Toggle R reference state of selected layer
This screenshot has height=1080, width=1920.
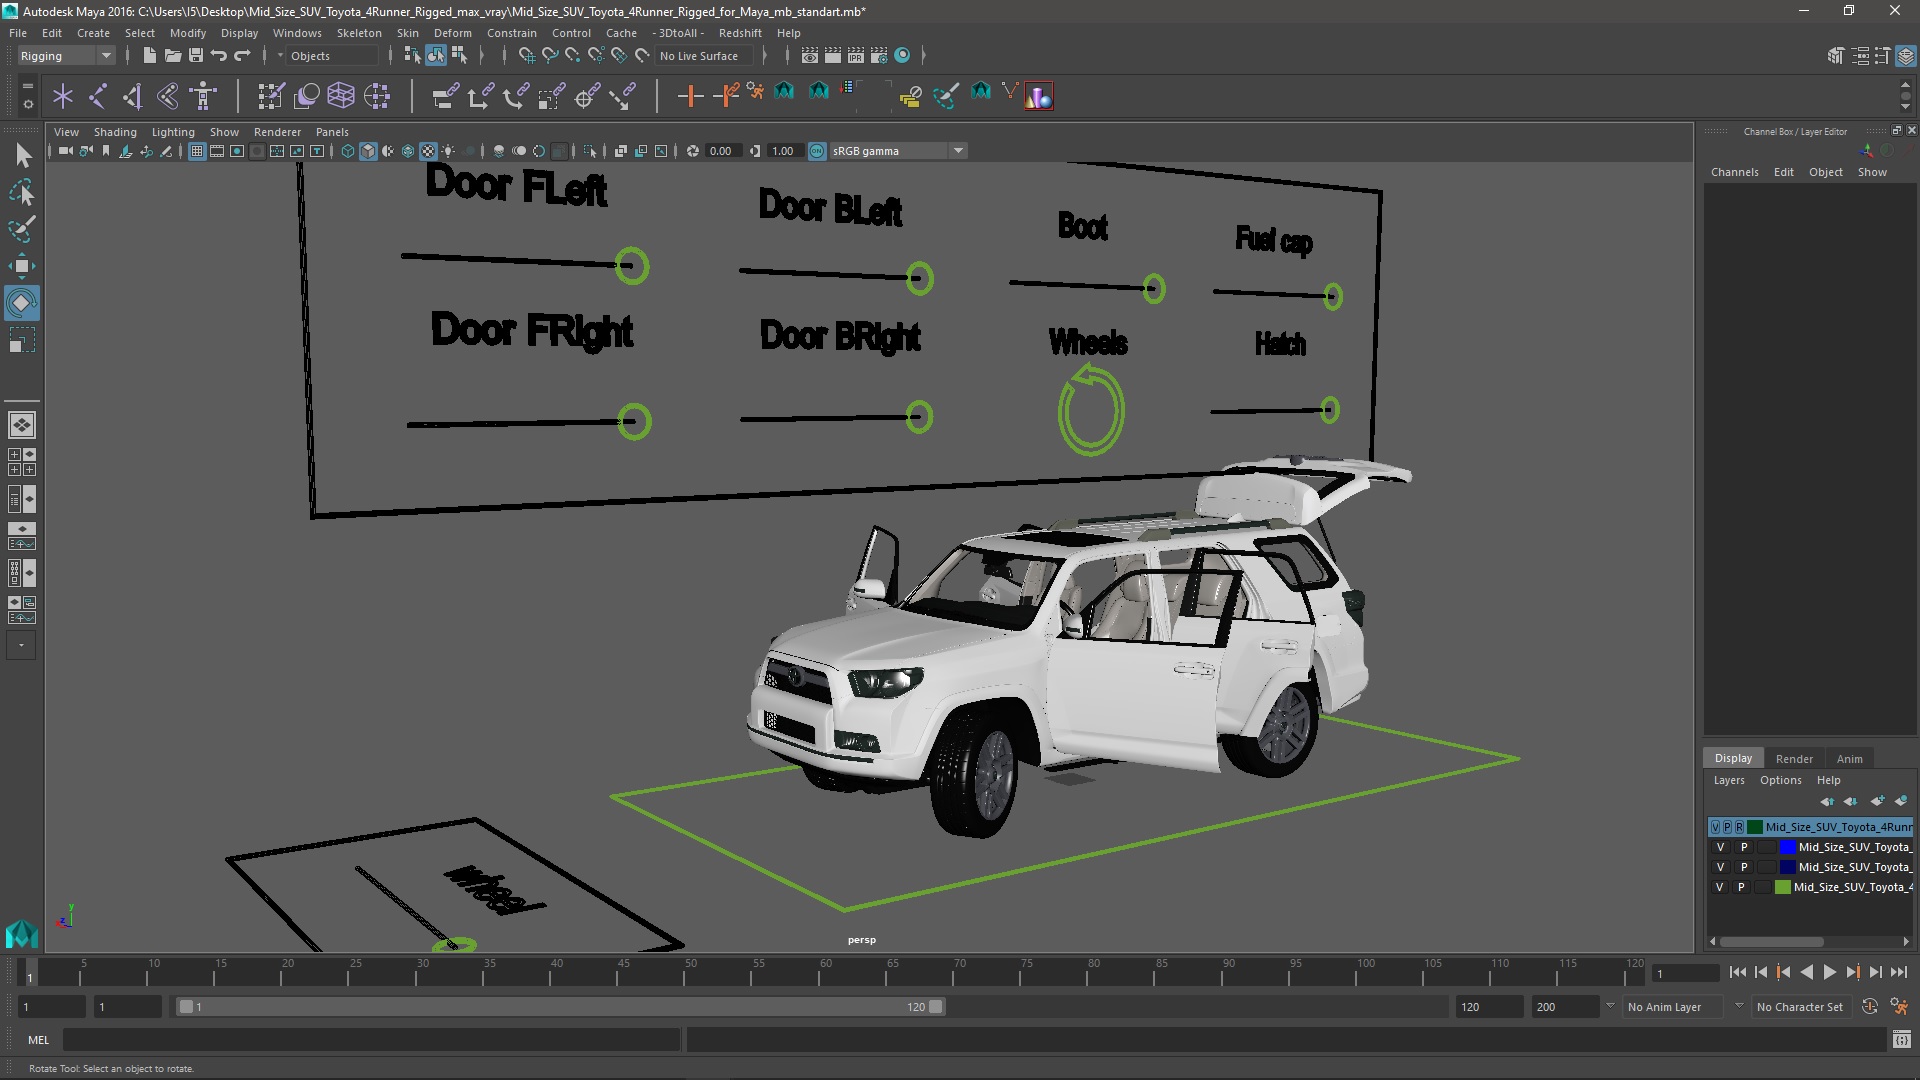click(1739, 827)
